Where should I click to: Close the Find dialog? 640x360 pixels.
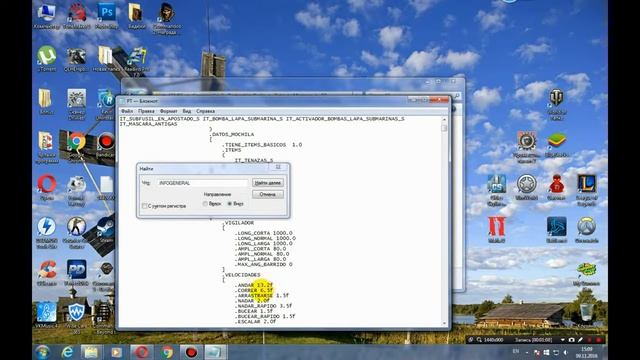click(x=278, y=167)
